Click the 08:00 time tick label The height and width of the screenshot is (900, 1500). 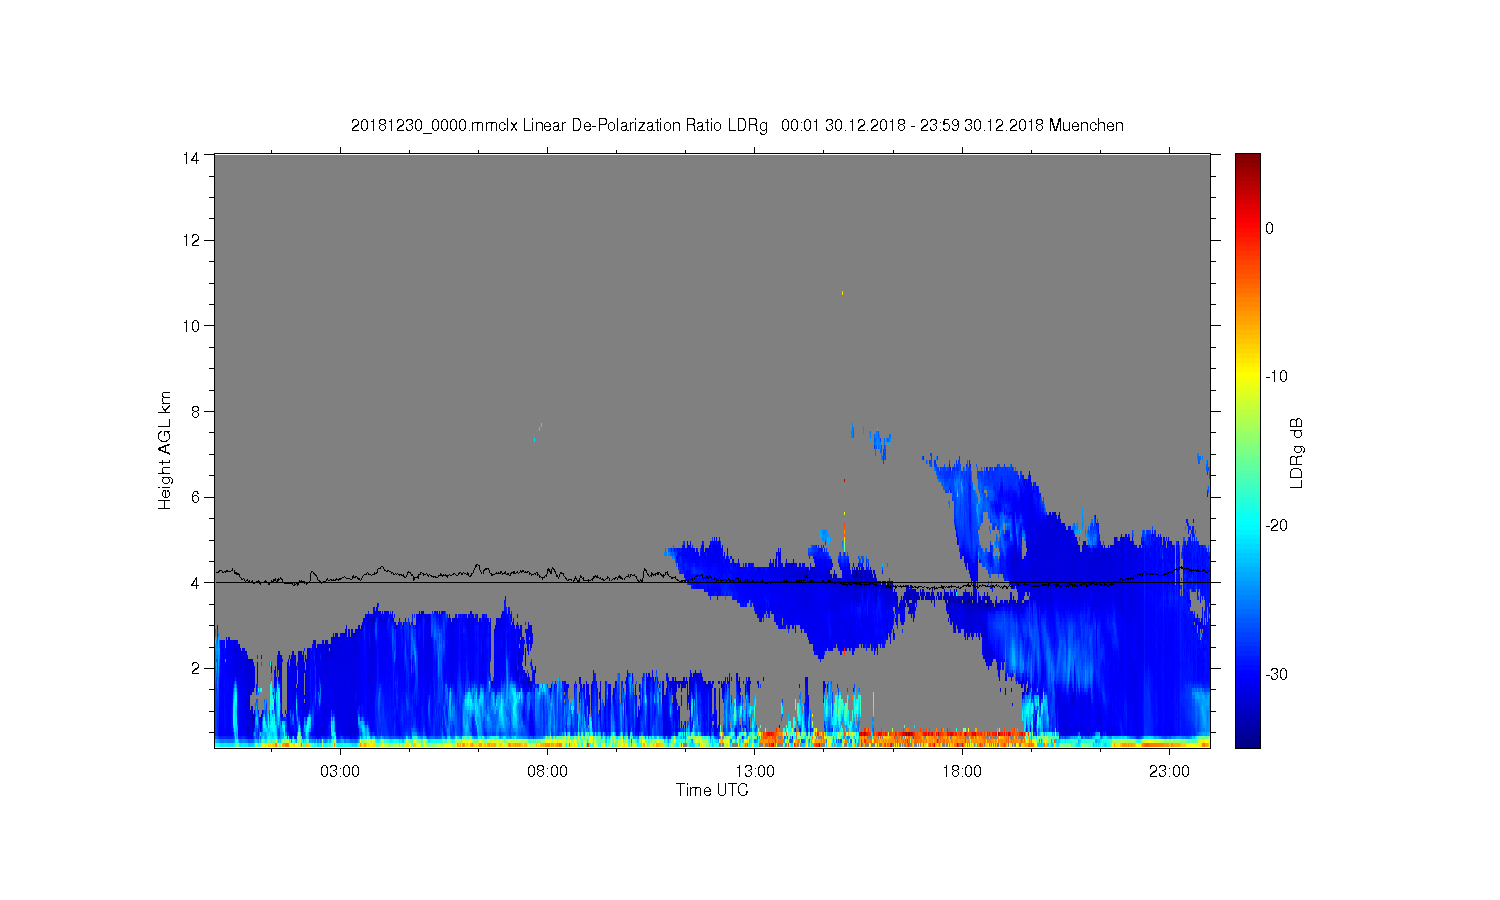click(547, 772)
